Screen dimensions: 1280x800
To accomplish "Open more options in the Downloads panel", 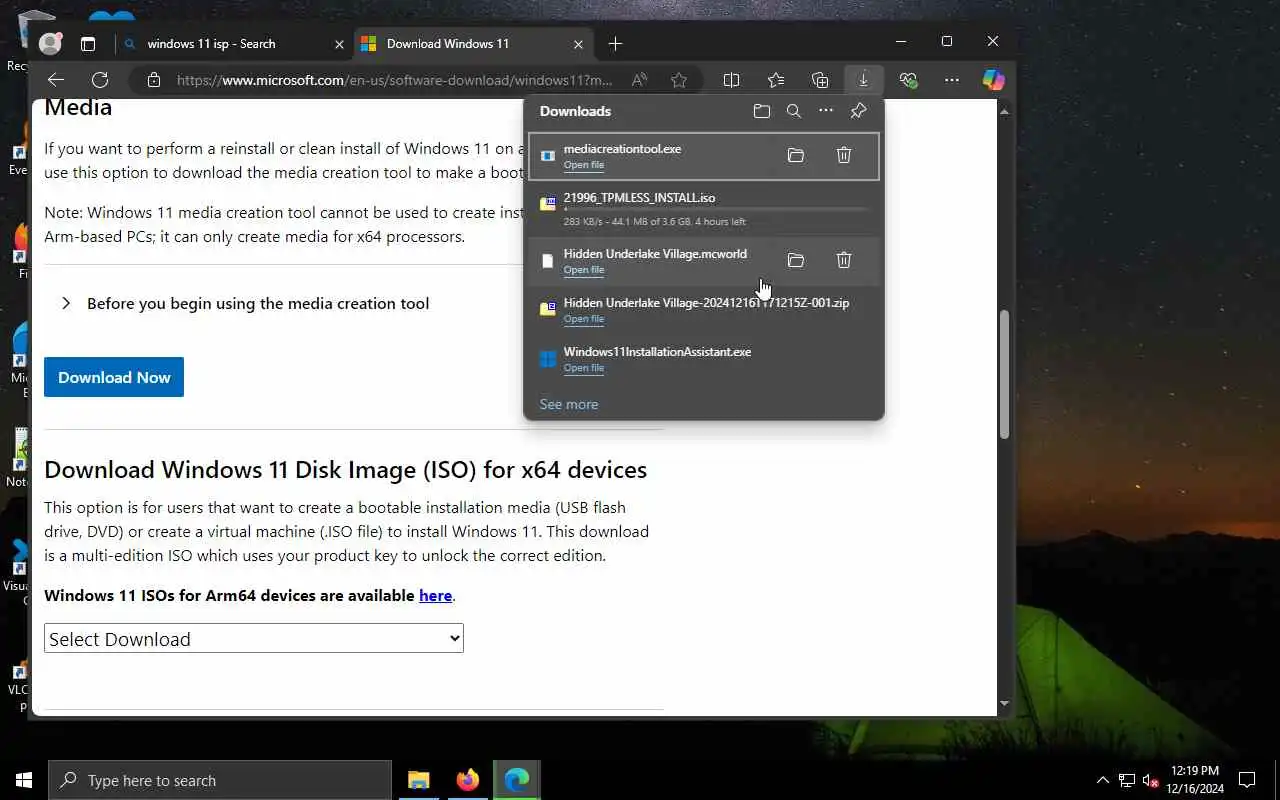I will (x=826, y=111).
